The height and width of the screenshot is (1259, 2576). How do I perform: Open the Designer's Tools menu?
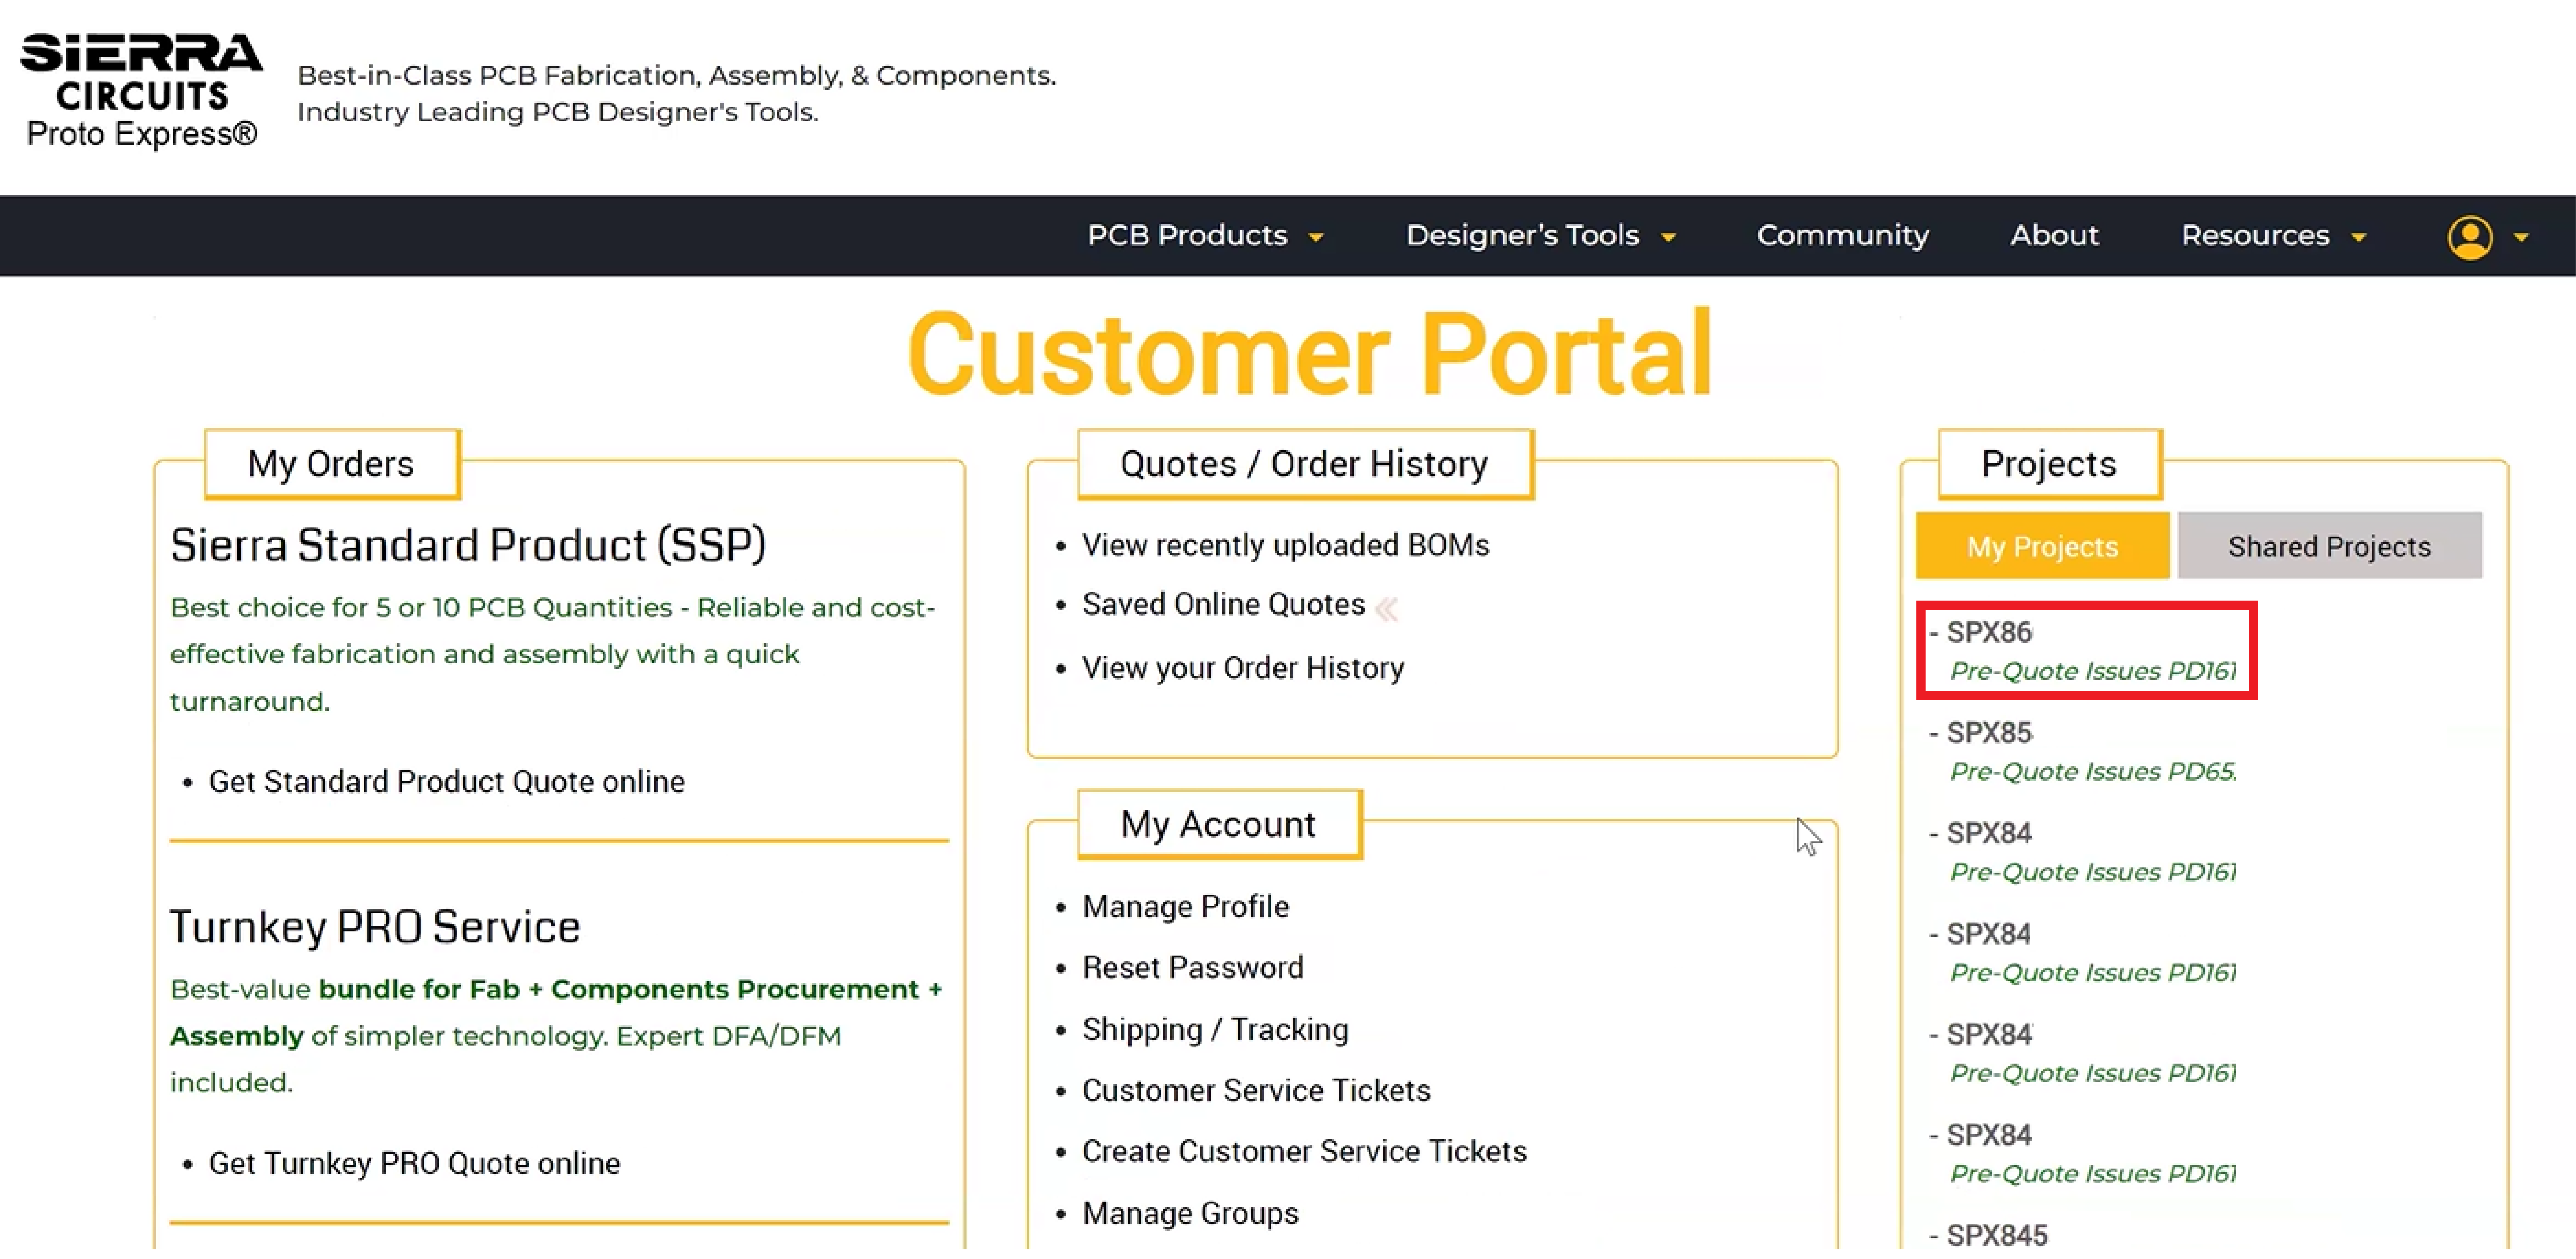(x=1522, y=235)
